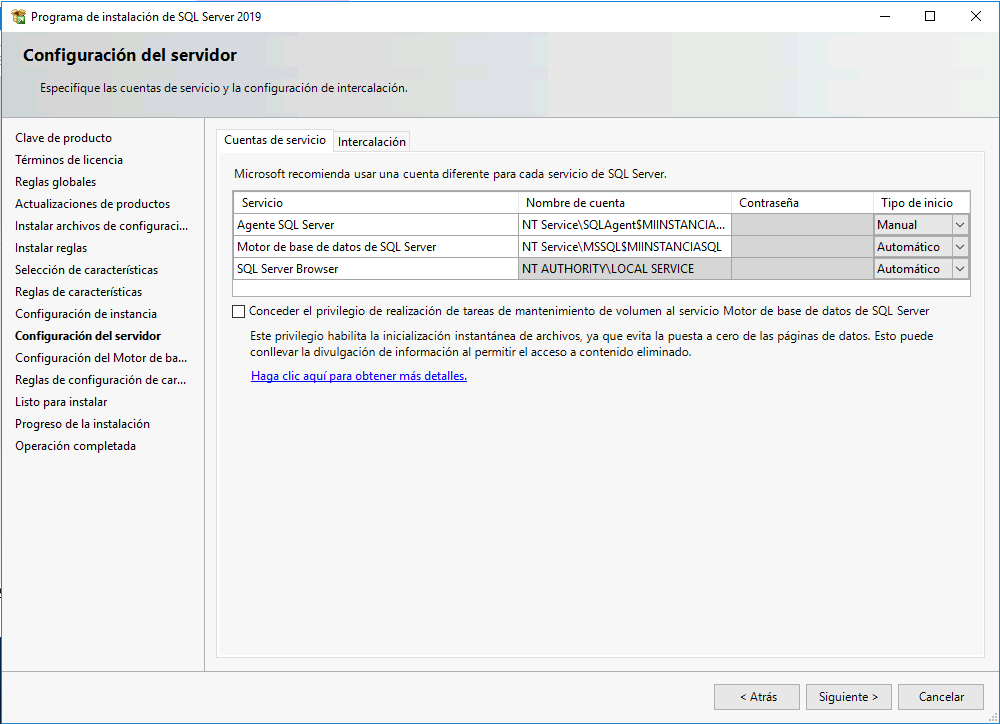Open the 'Haga clic aquí para obtener más detalles' link

(359, 376)
